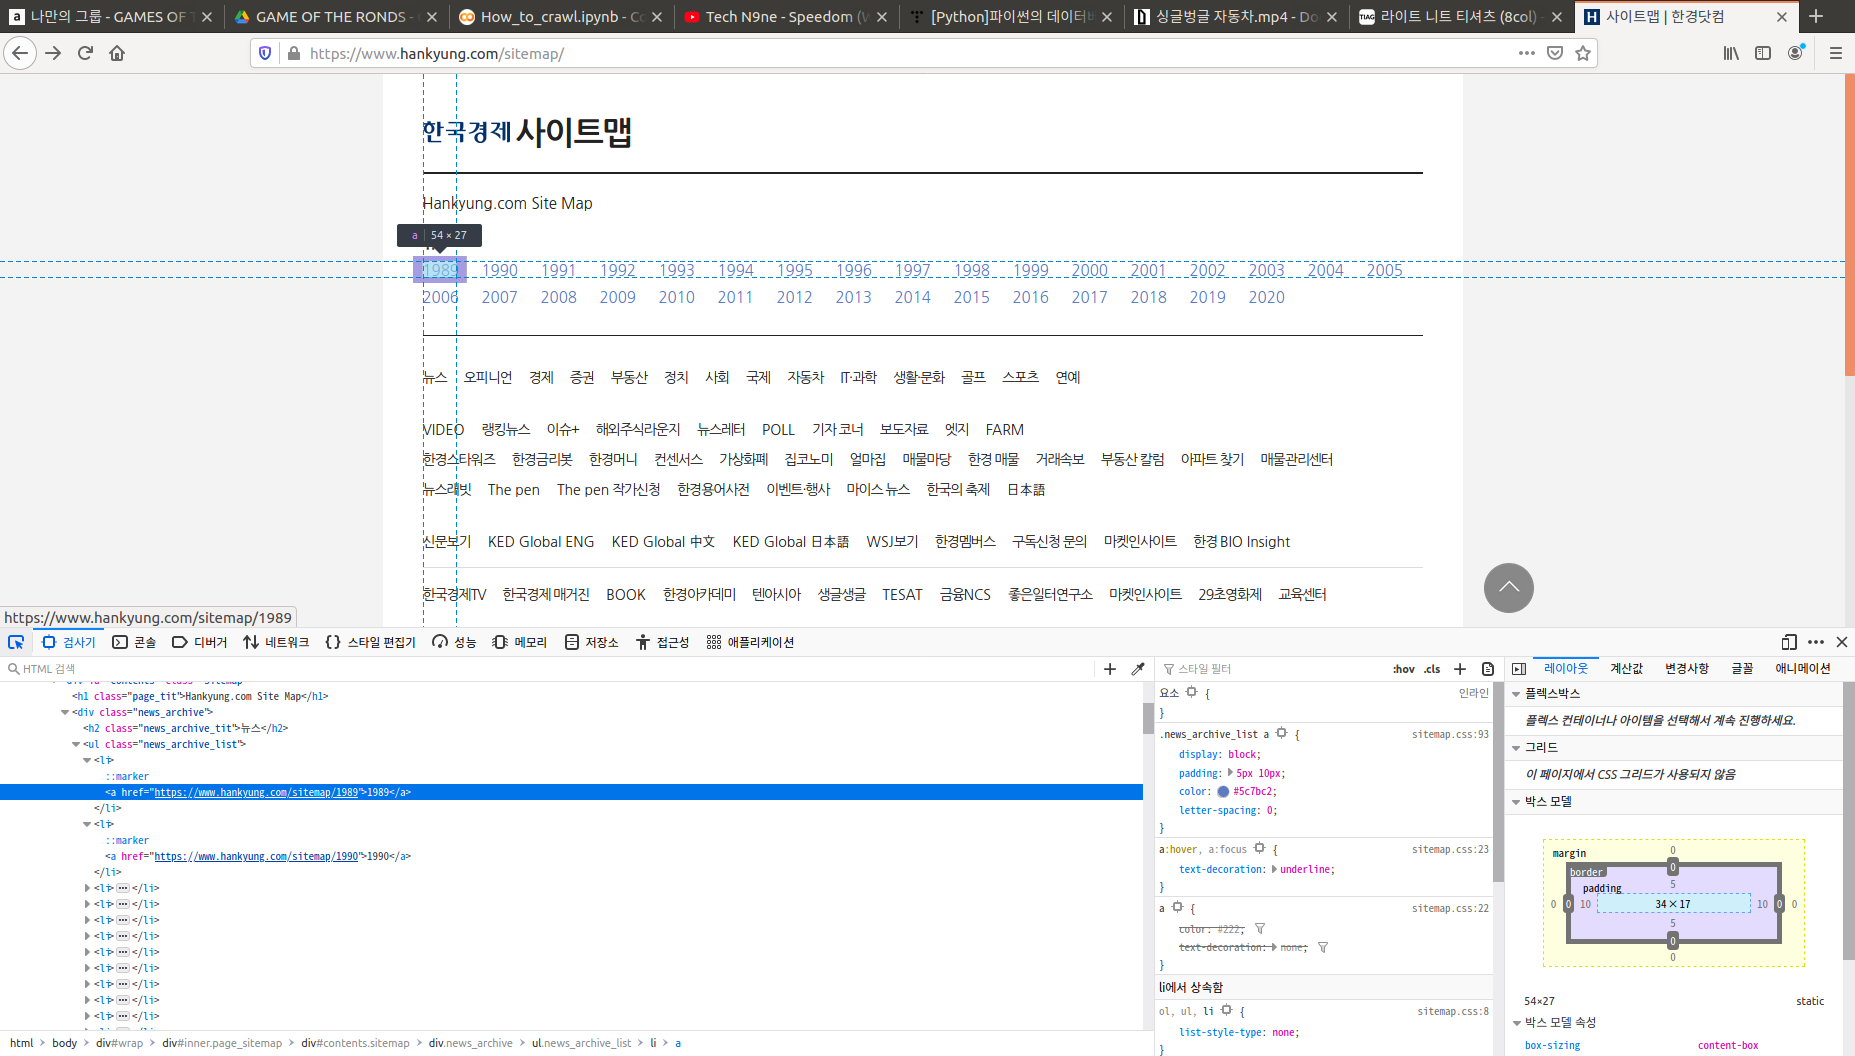
Task: Toggle the .cls class panel
Action: tap(1432, 669)
